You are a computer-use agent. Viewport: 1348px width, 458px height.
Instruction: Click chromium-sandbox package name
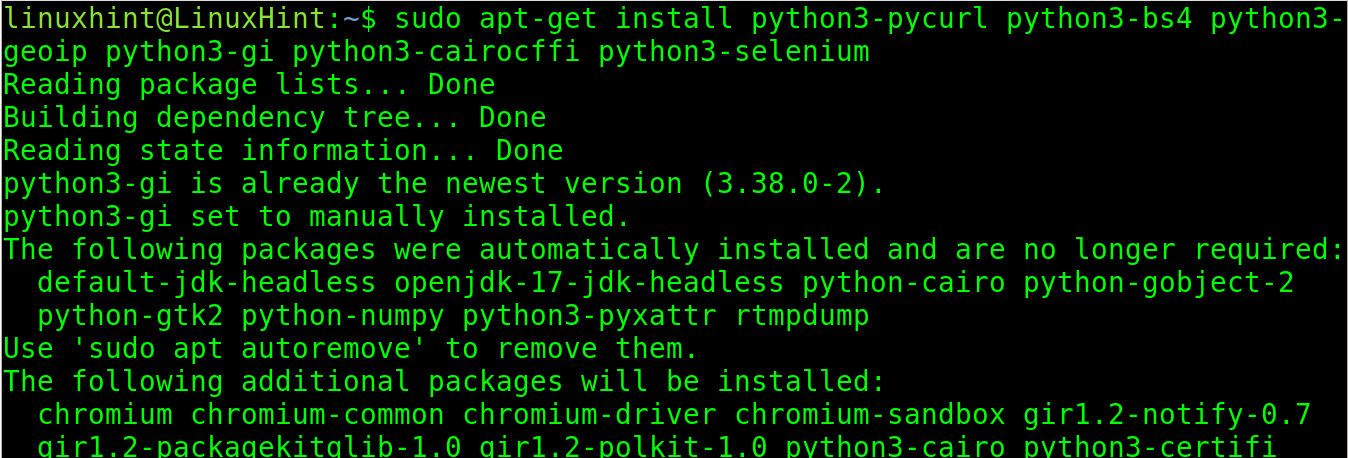[871, 415]
